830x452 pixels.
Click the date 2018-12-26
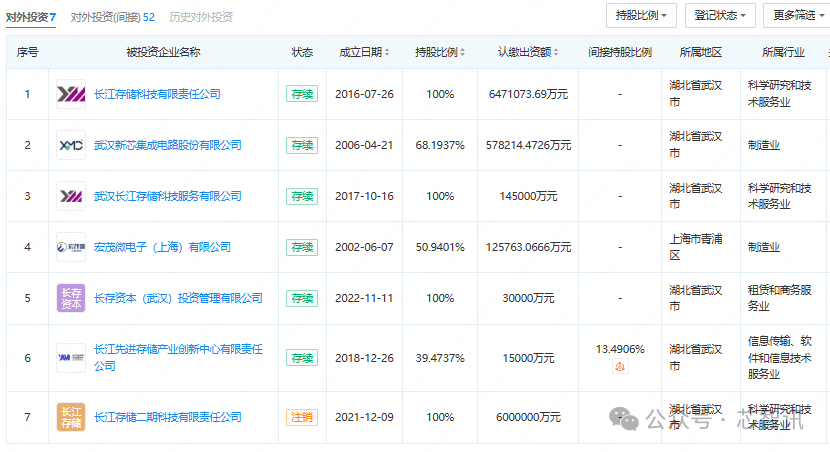364,358
